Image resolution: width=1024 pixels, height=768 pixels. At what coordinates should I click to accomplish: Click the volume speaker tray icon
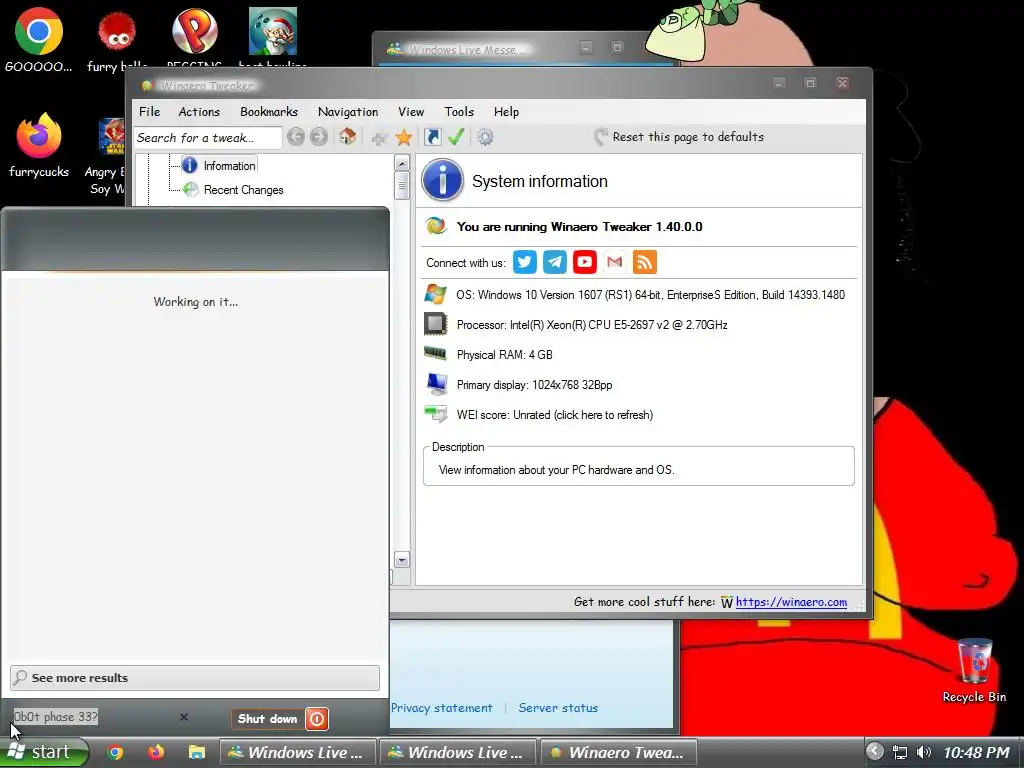923,752
